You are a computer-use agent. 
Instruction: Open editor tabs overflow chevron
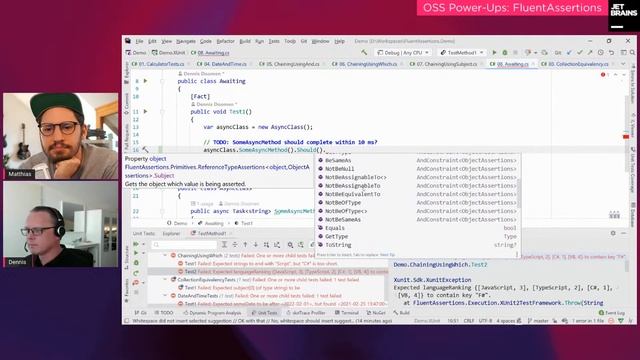click(x=623, y=64)
